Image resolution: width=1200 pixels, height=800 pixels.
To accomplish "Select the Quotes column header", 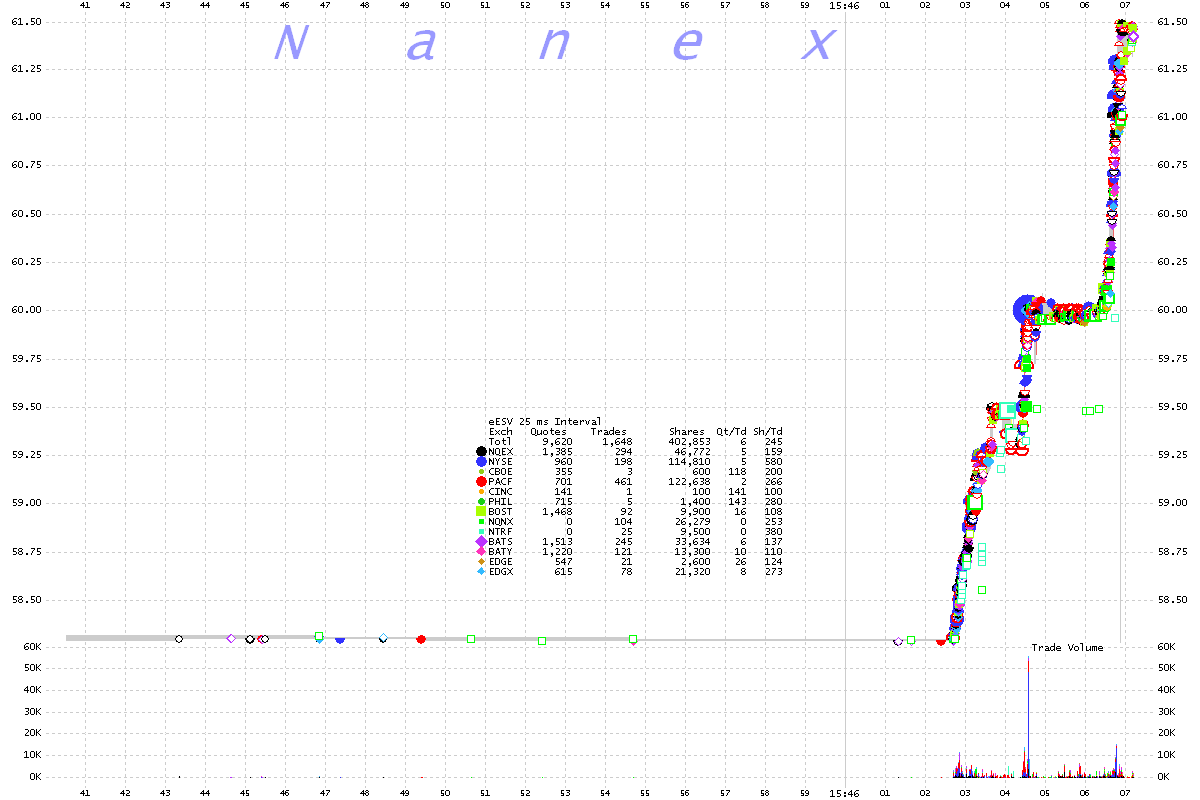I will coord(547,432).
